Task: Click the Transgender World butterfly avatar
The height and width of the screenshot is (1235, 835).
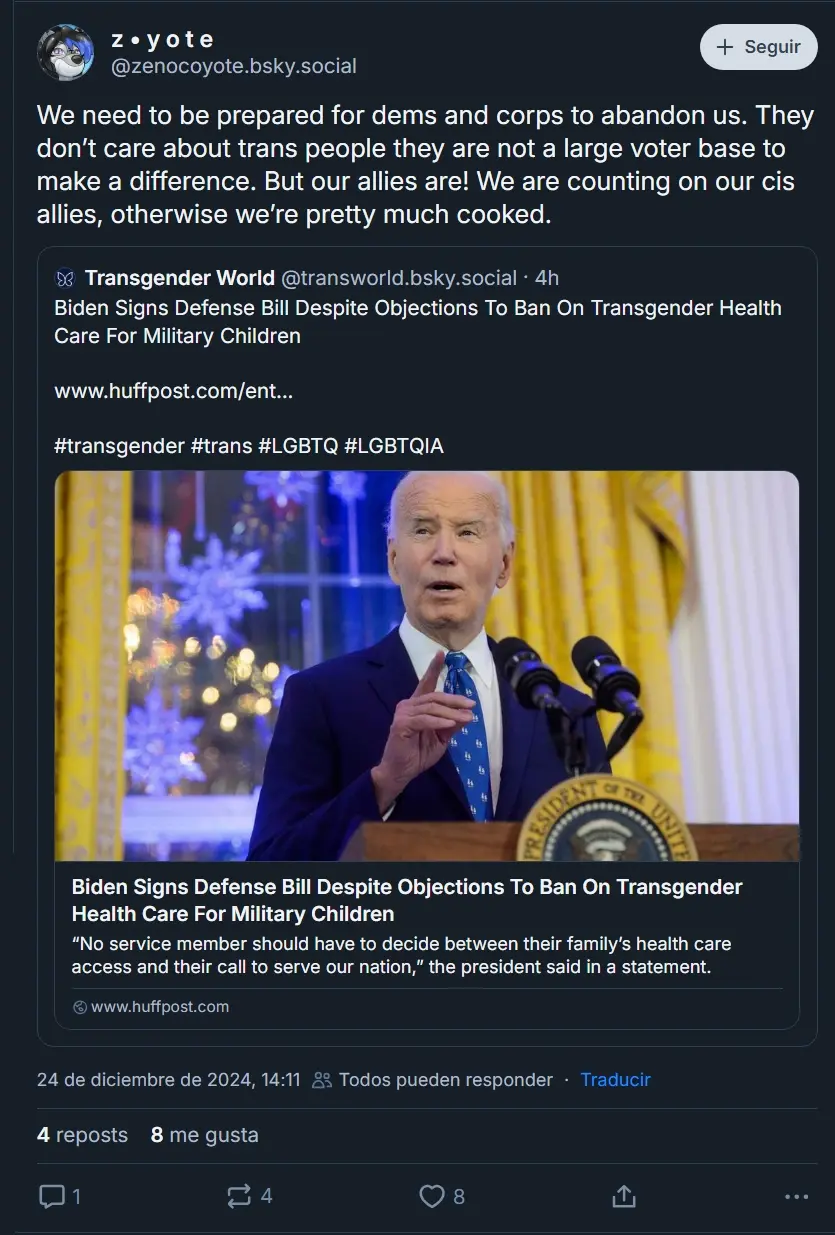Action: (65, 278)
